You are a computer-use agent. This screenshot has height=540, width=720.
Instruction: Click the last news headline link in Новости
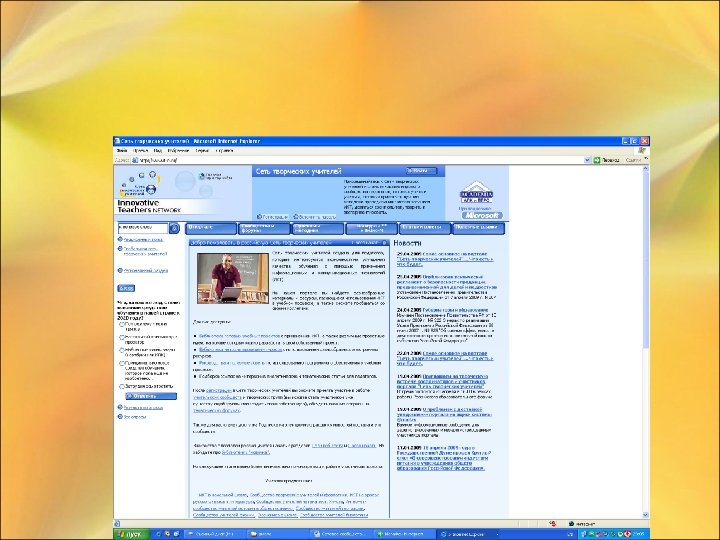coord(443,458)
